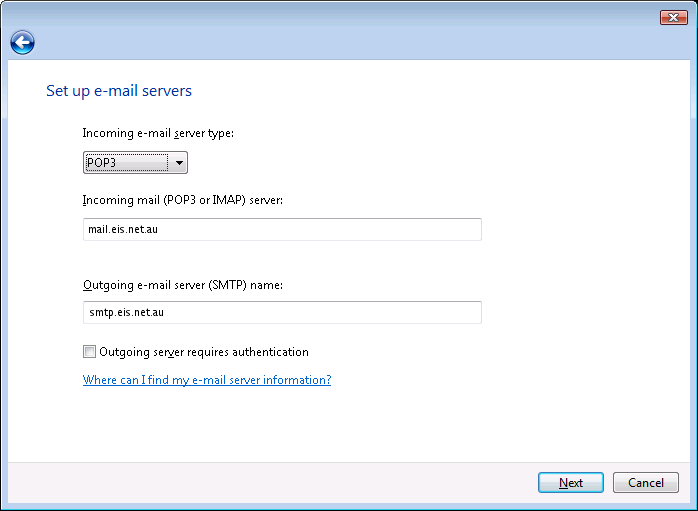This screenshot has height=511, width=698.
Task: Click the empty footer area left of Next
Action: coord(270,483)
